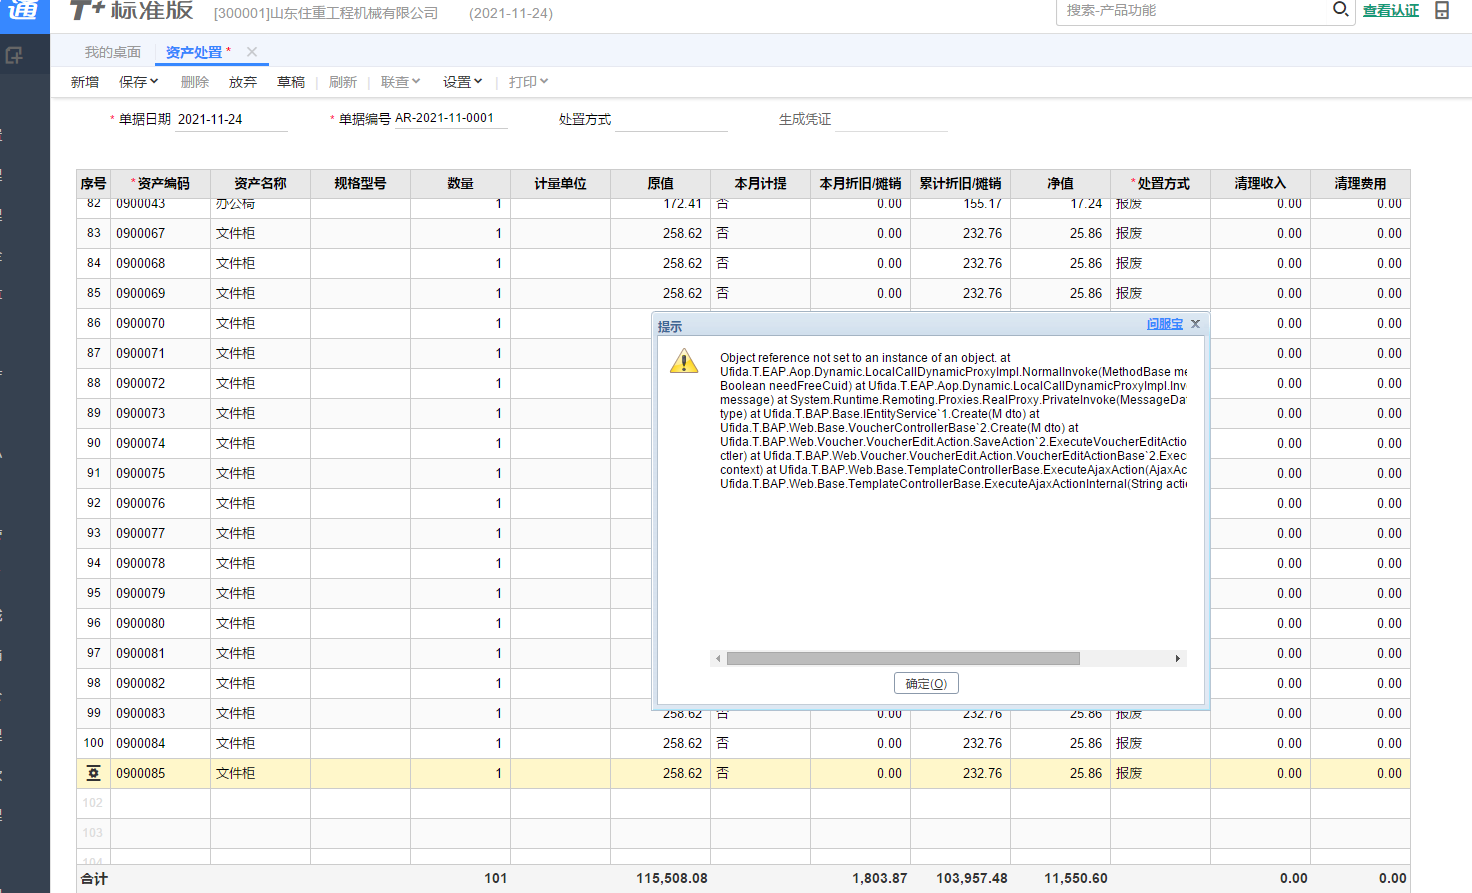This screenshot has width=1472, height=893.
Task: Click row number 100
Action: (93, 743)
